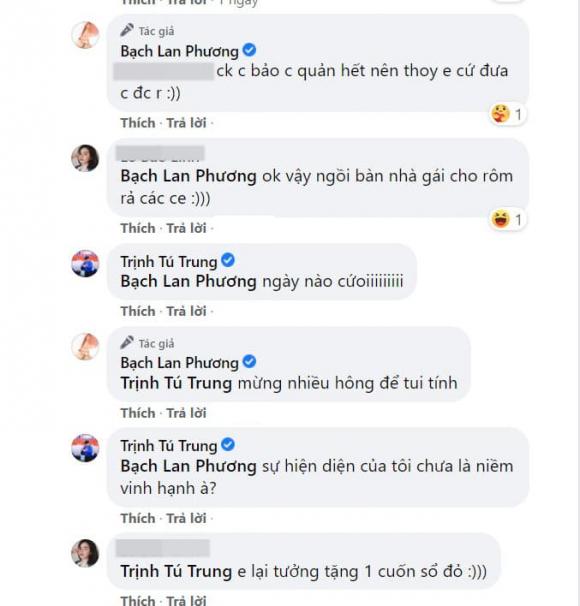Reply to 'mừng nhiều hông để tui tính'
Screen dimensions: 580x606
[x=186, y=413]
